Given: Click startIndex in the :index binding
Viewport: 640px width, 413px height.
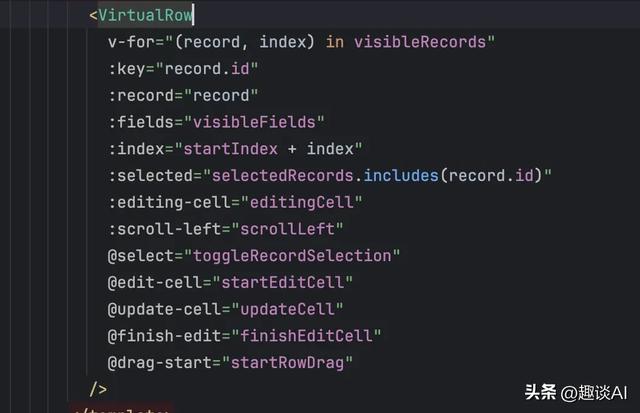Looking at the screenshot, I should 230,149.
